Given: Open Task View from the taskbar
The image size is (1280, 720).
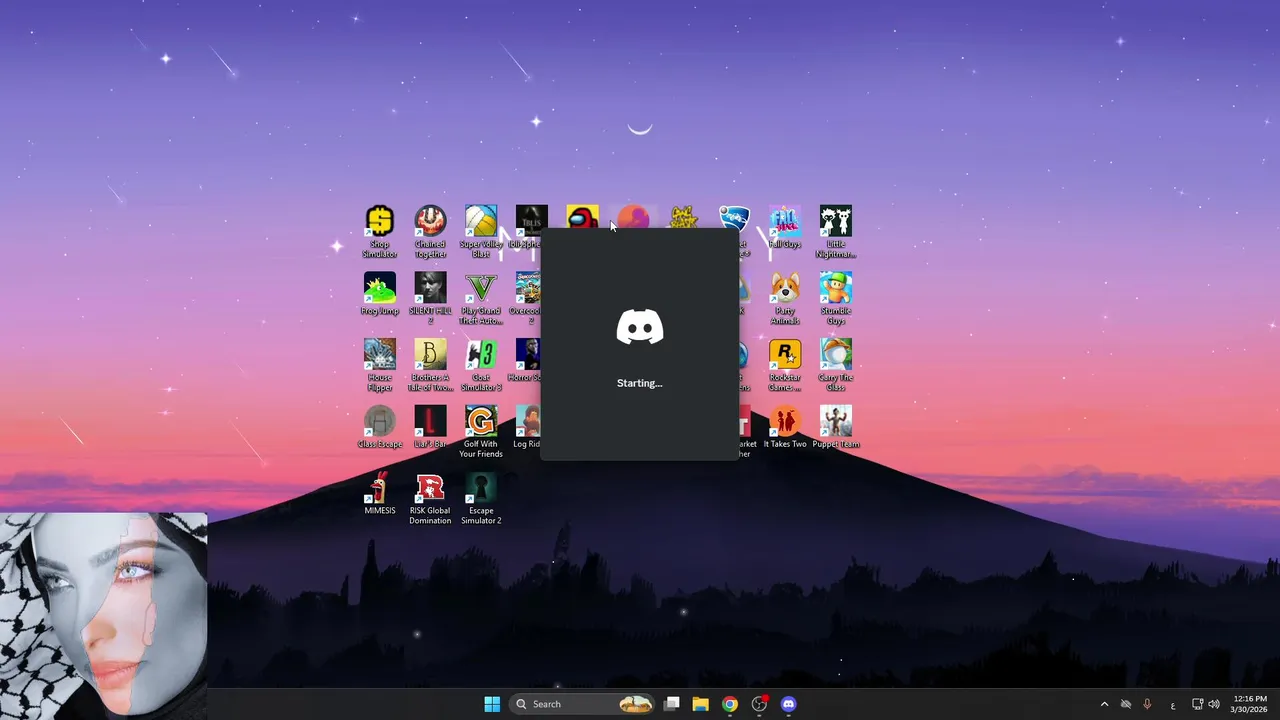Looking at the screenshot, I should click(x=672, y=704).
